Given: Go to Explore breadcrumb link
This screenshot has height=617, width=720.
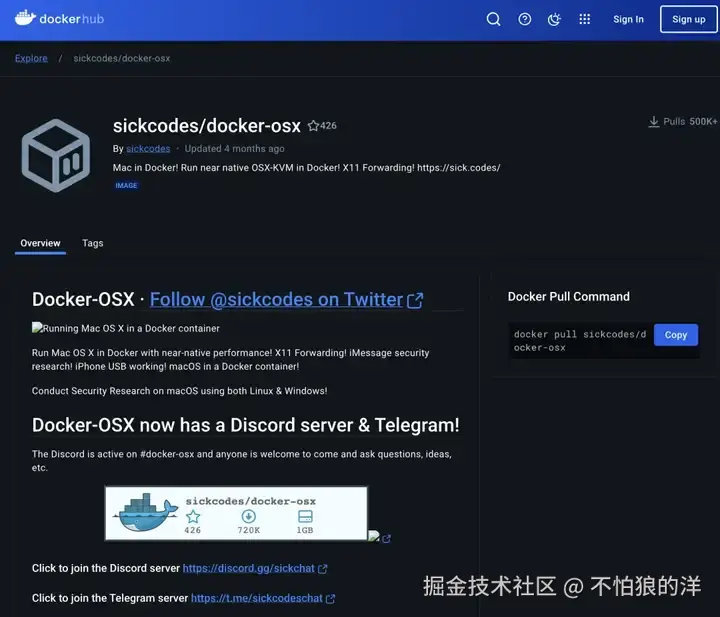Looking at the screenshot, I should tap(31, 58).
